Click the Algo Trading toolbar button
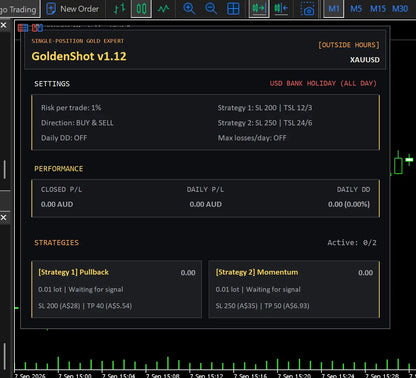This screenshot has width=416, height=378. coord(19,9)
